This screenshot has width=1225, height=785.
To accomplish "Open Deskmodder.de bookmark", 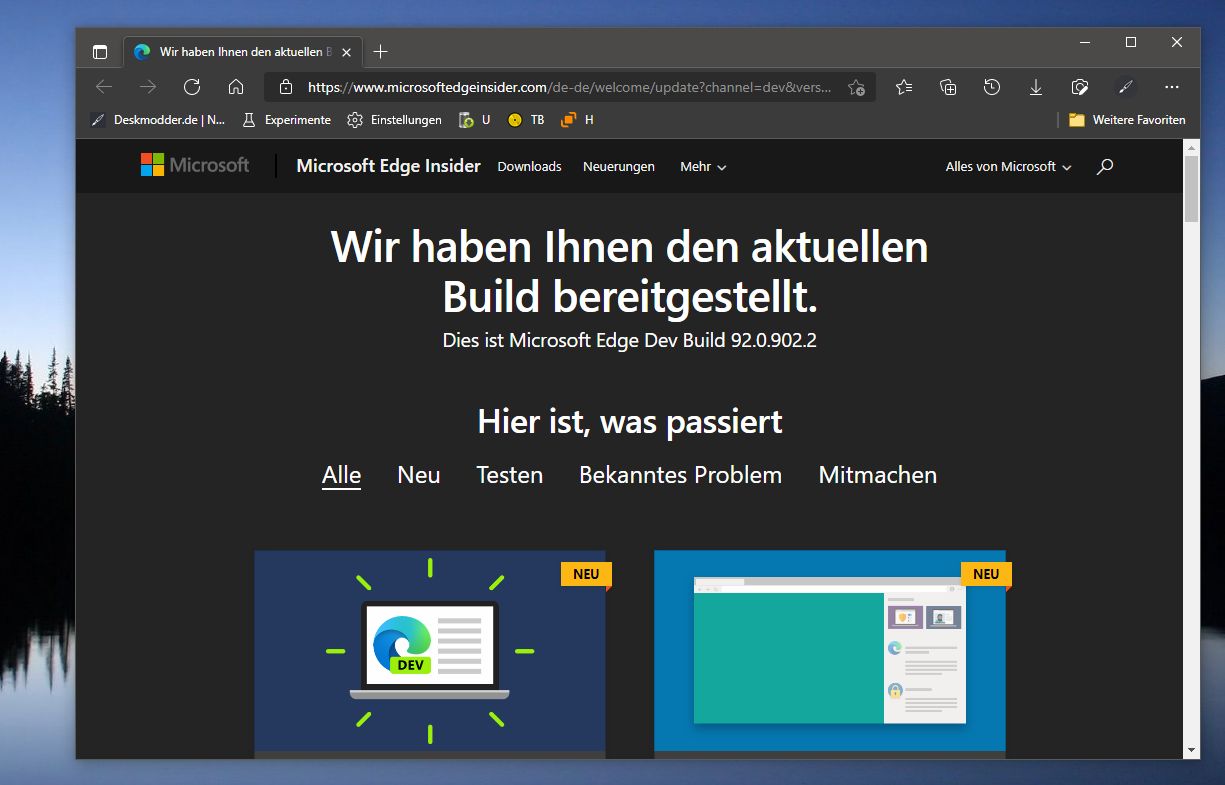I will pyautogui.click(x=158, y=120).
